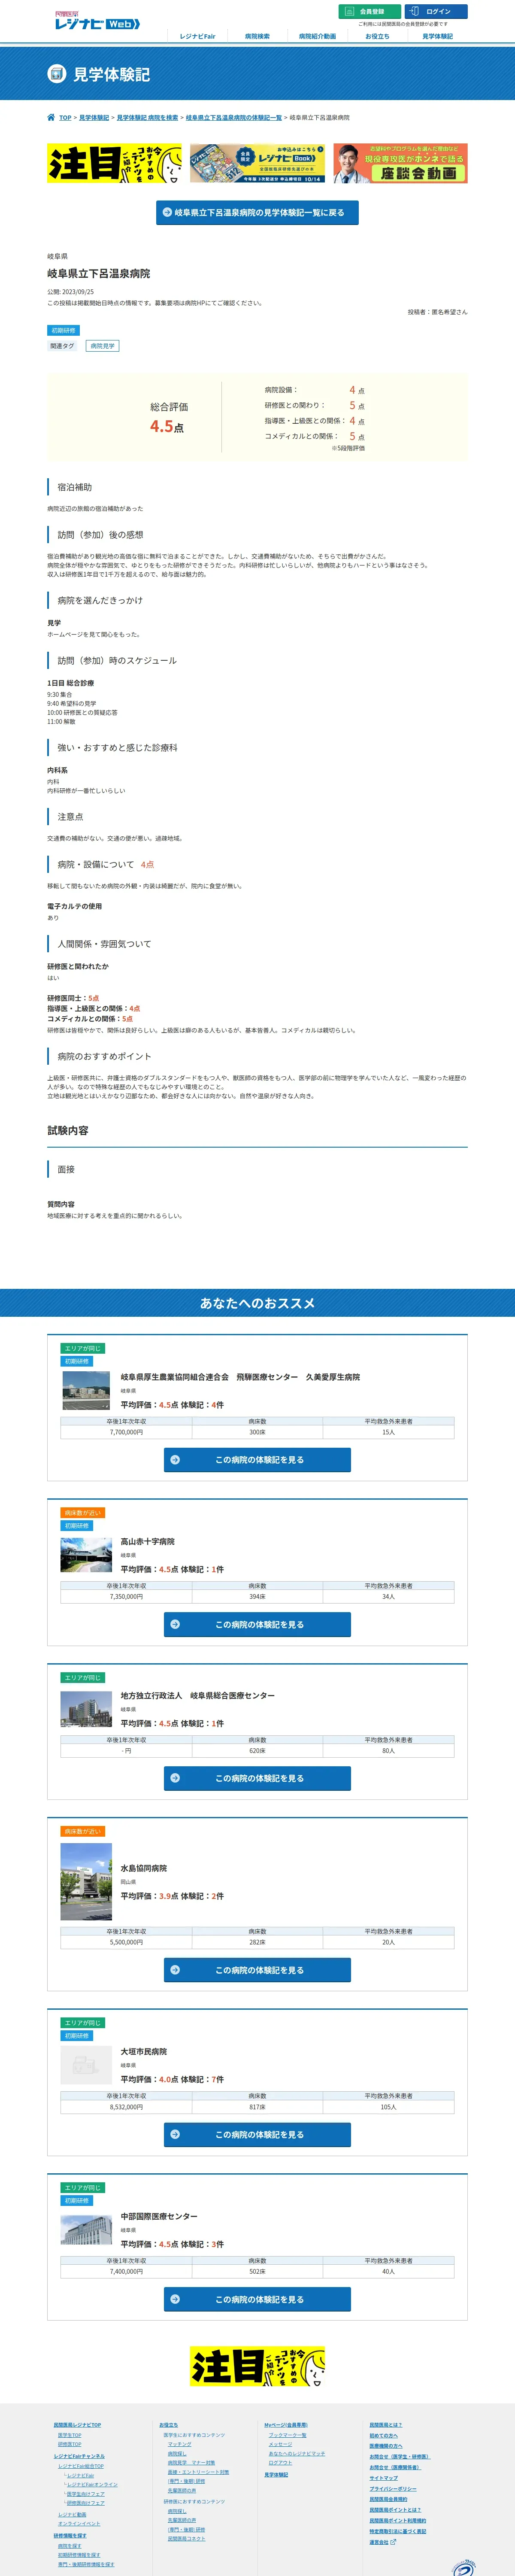
Task: Open レジナビFair menu
Action: [x=197, y=36]
